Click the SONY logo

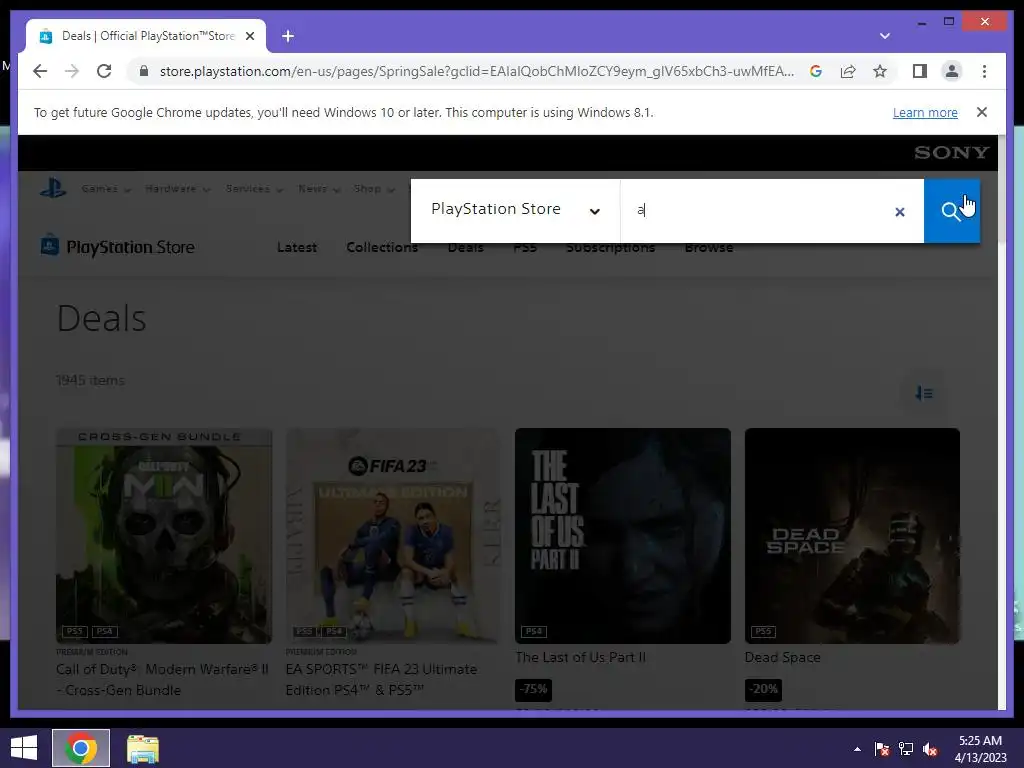[952, 152]
